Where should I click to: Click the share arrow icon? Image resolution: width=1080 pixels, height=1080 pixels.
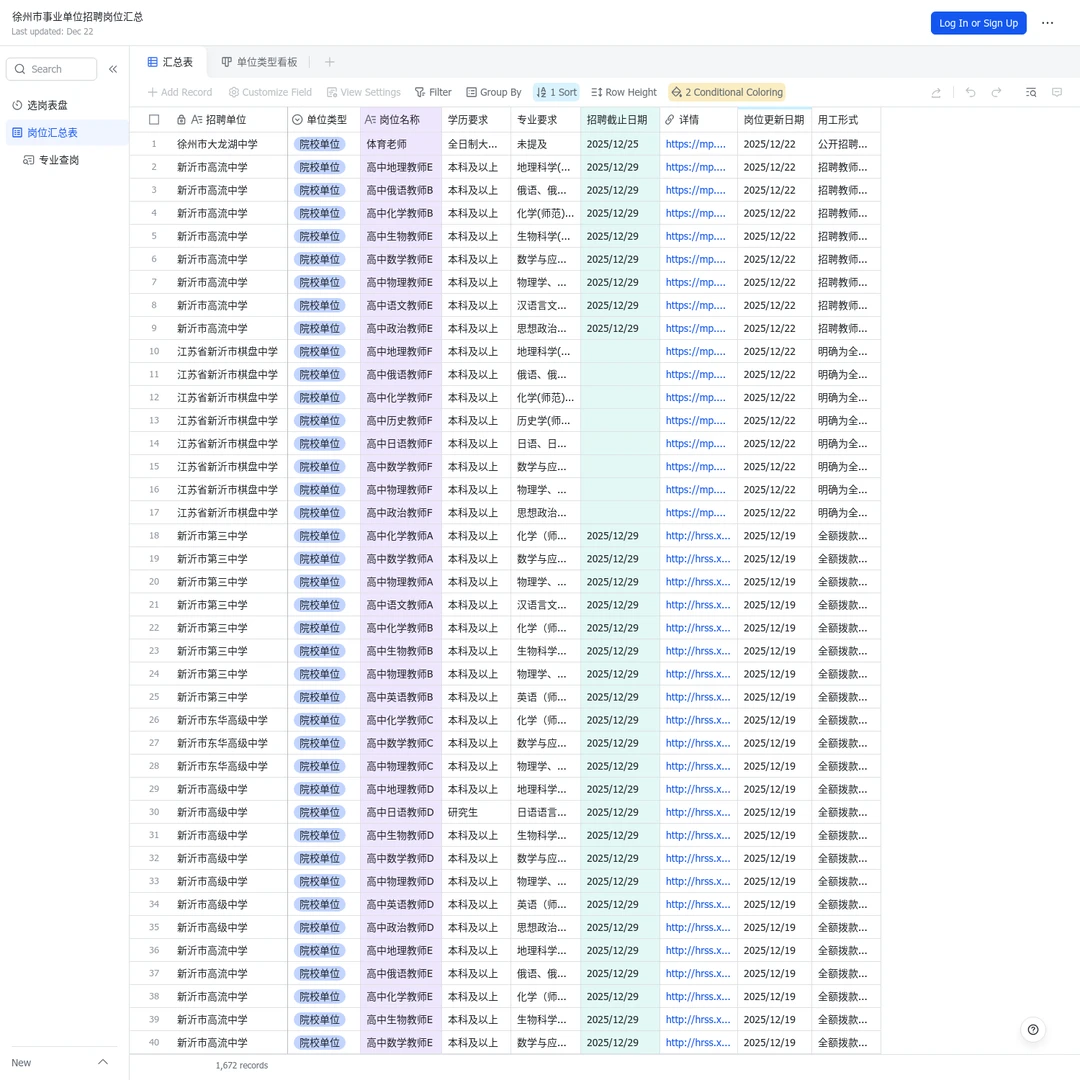click(936, 92)
